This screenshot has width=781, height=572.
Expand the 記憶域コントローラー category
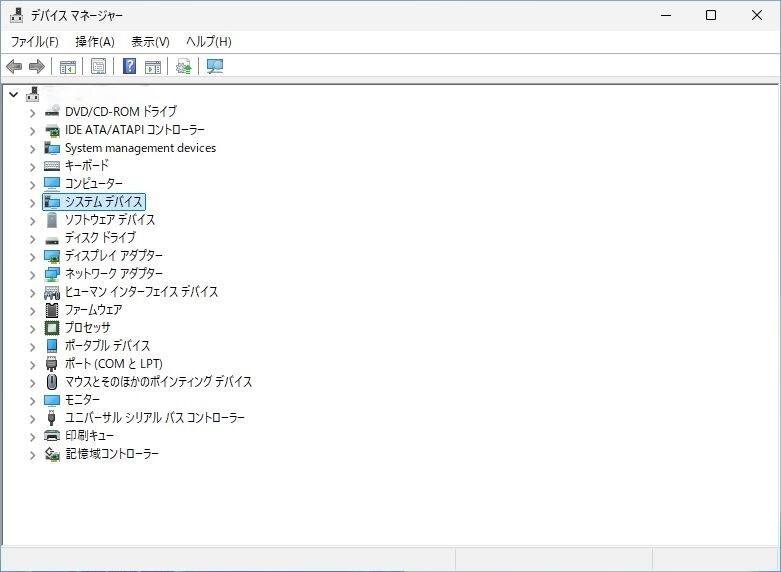click(32, 454)
